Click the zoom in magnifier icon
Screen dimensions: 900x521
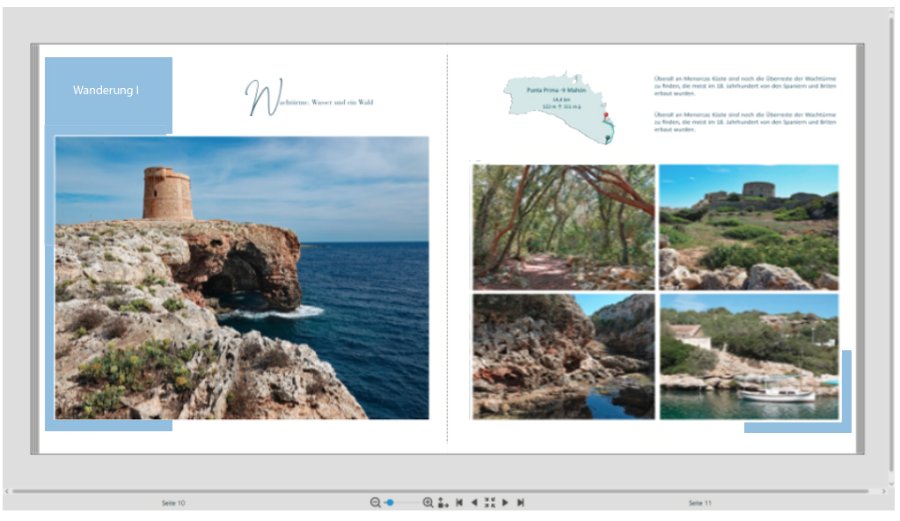coord(428,503)
